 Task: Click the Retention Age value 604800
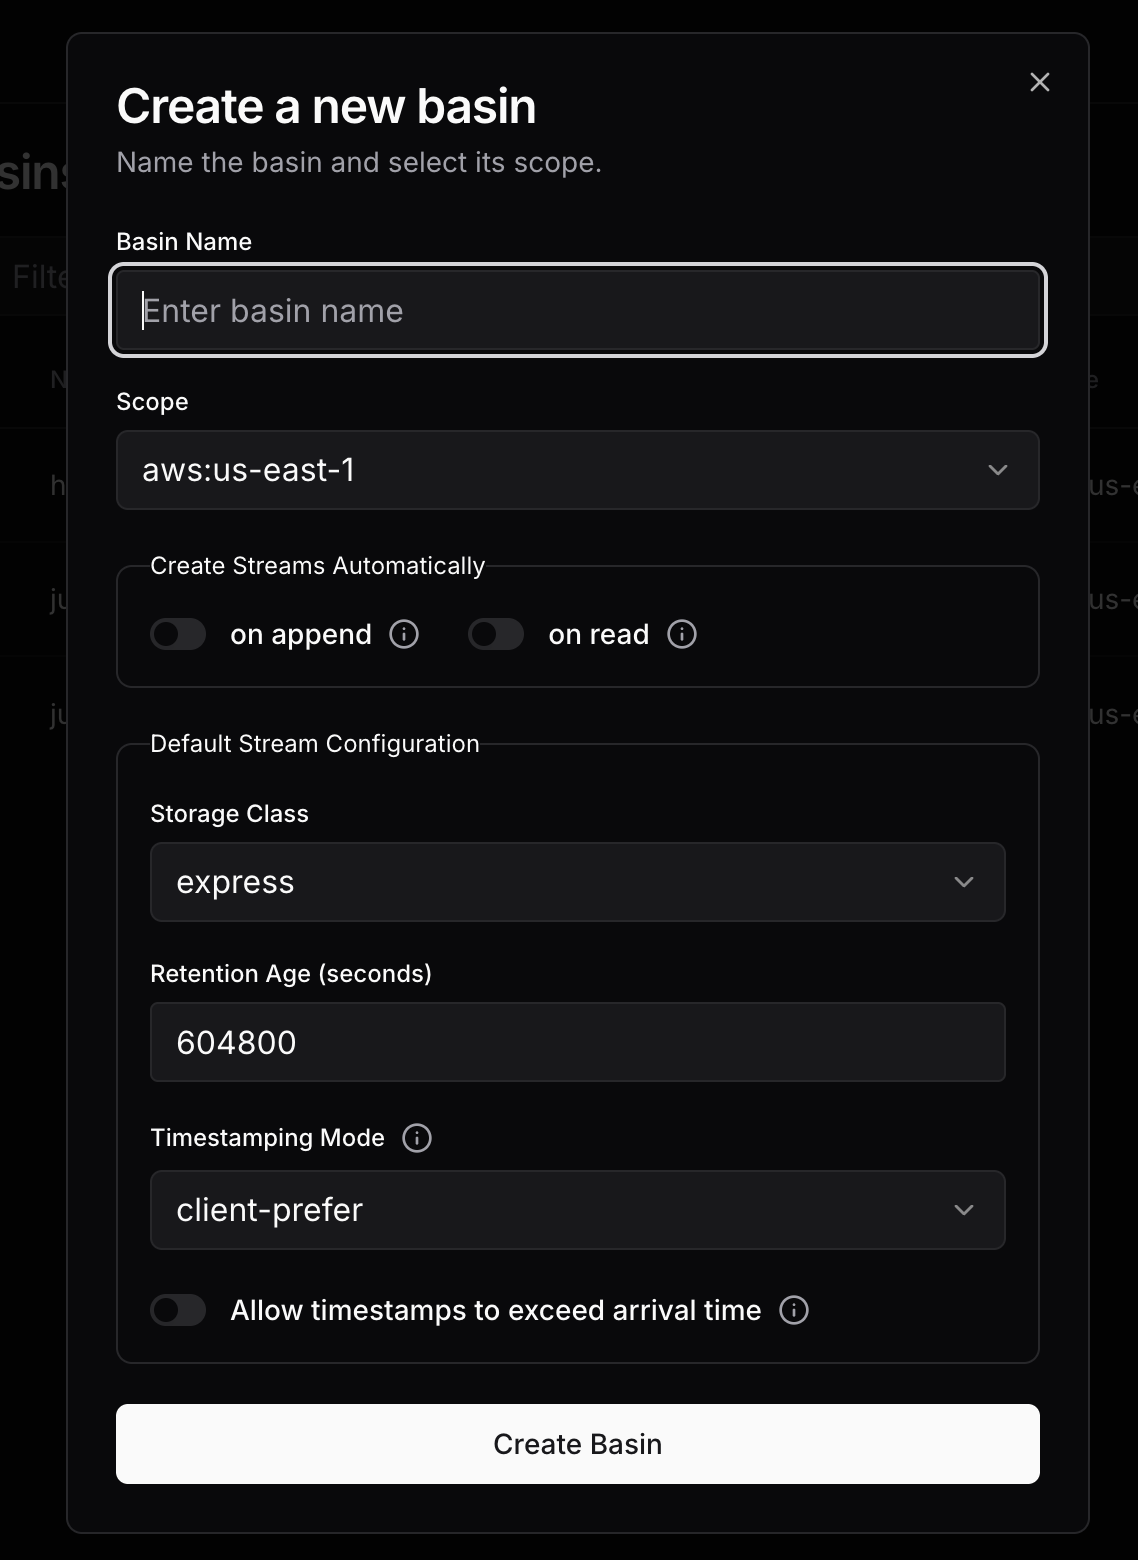tap(578, 1042)
